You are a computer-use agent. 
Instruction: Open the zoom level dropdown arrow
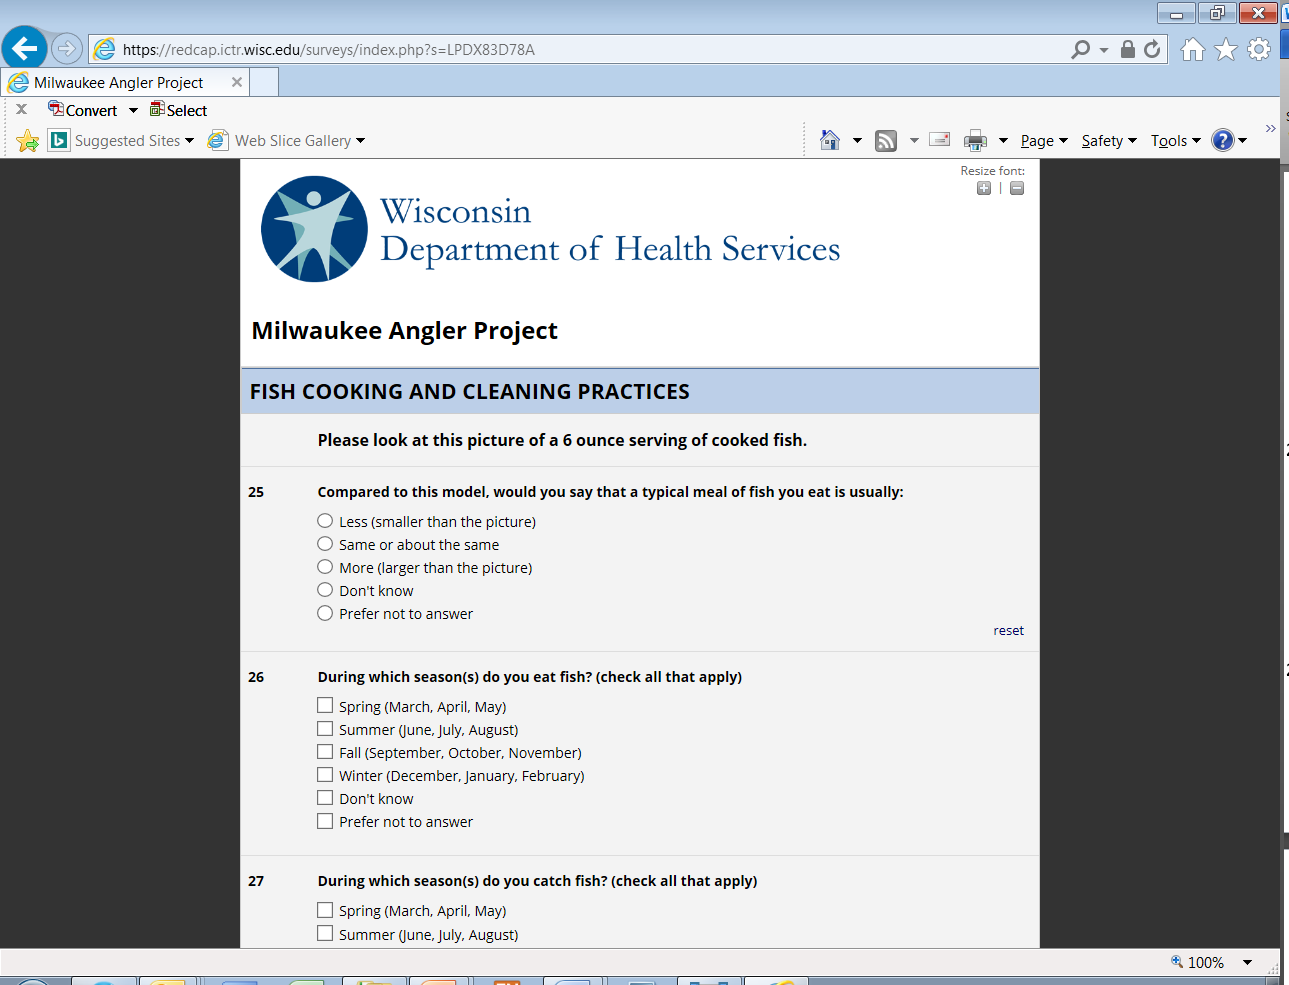tap(1247, 962)
